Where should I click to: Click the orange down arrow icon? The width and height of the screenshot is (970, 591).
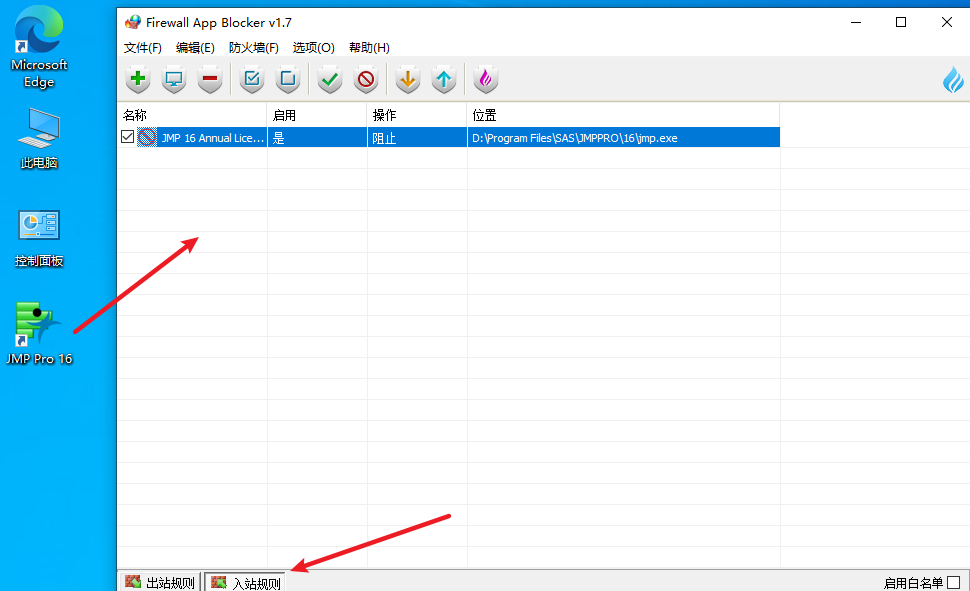pos(407,79)
